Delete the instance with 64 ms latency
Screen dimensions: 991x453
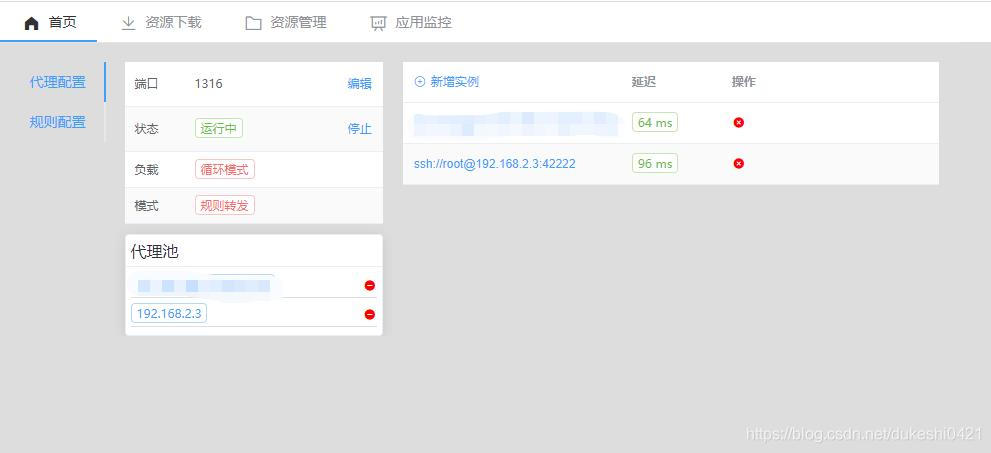pos(738,123)
